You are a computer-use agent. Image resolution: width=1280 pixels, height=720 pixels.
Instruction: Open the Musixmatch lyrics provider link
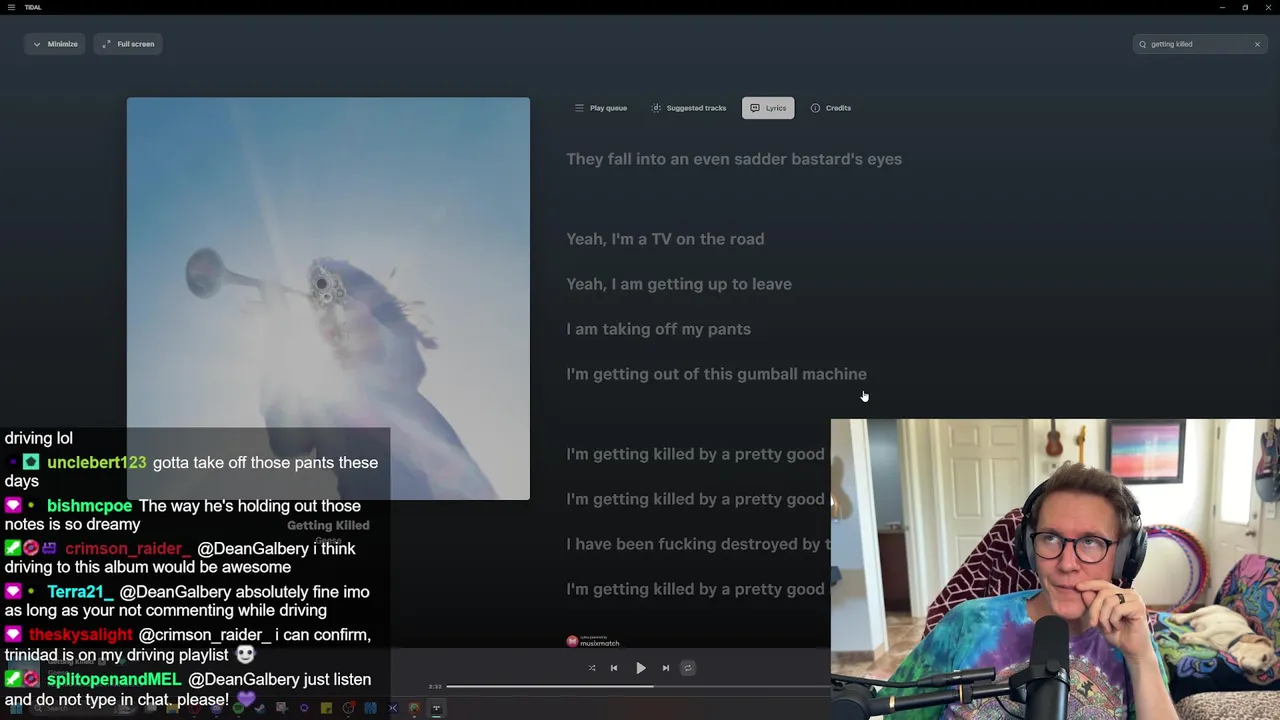(593, 641)
